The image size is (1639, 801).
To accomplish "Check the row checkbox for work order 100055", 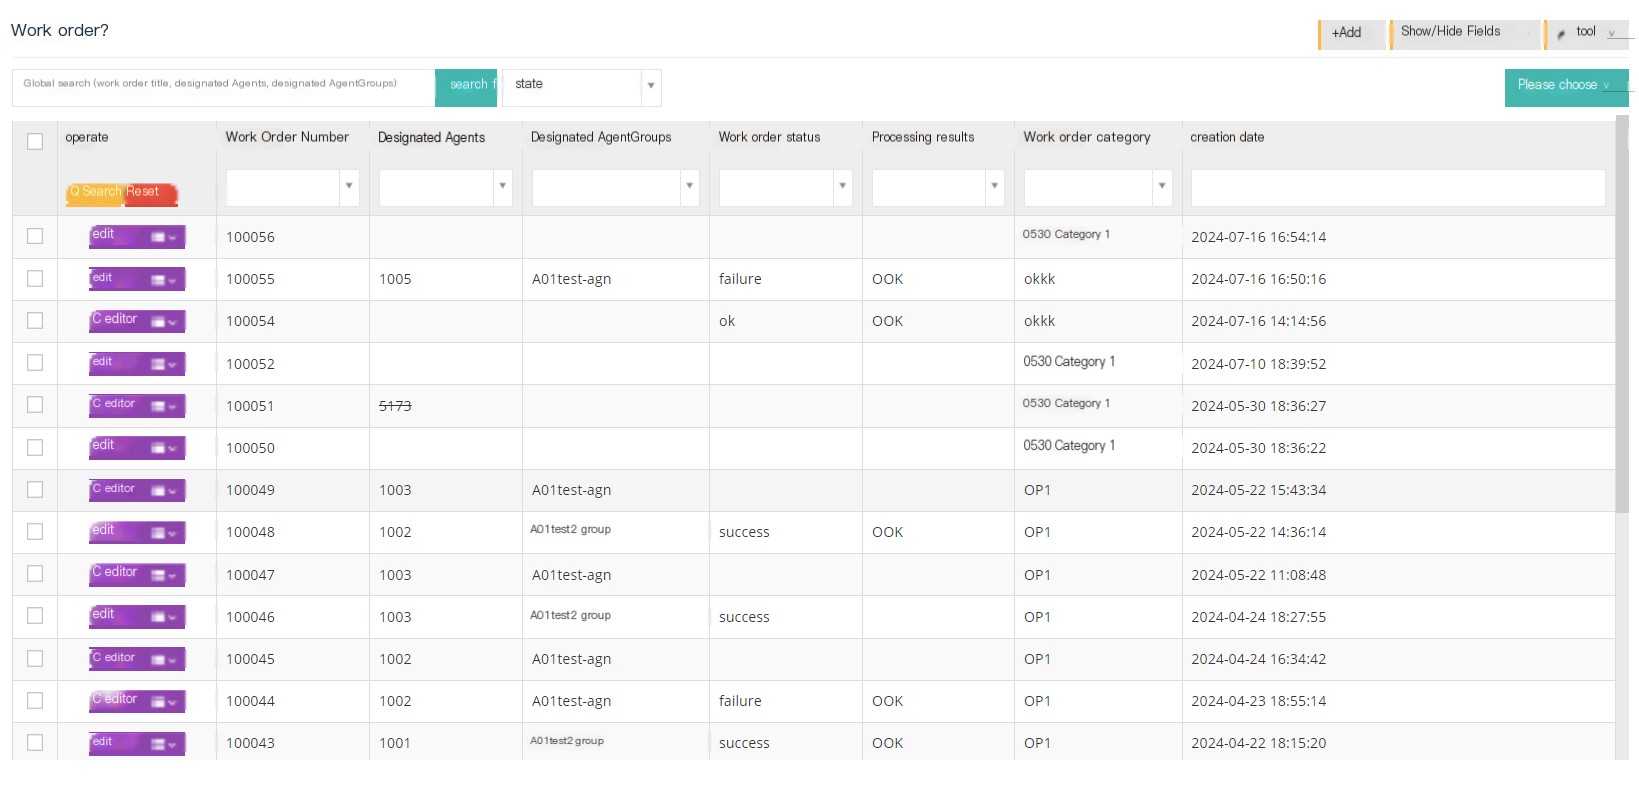I will pyautogui.click(x=35, y=278).
